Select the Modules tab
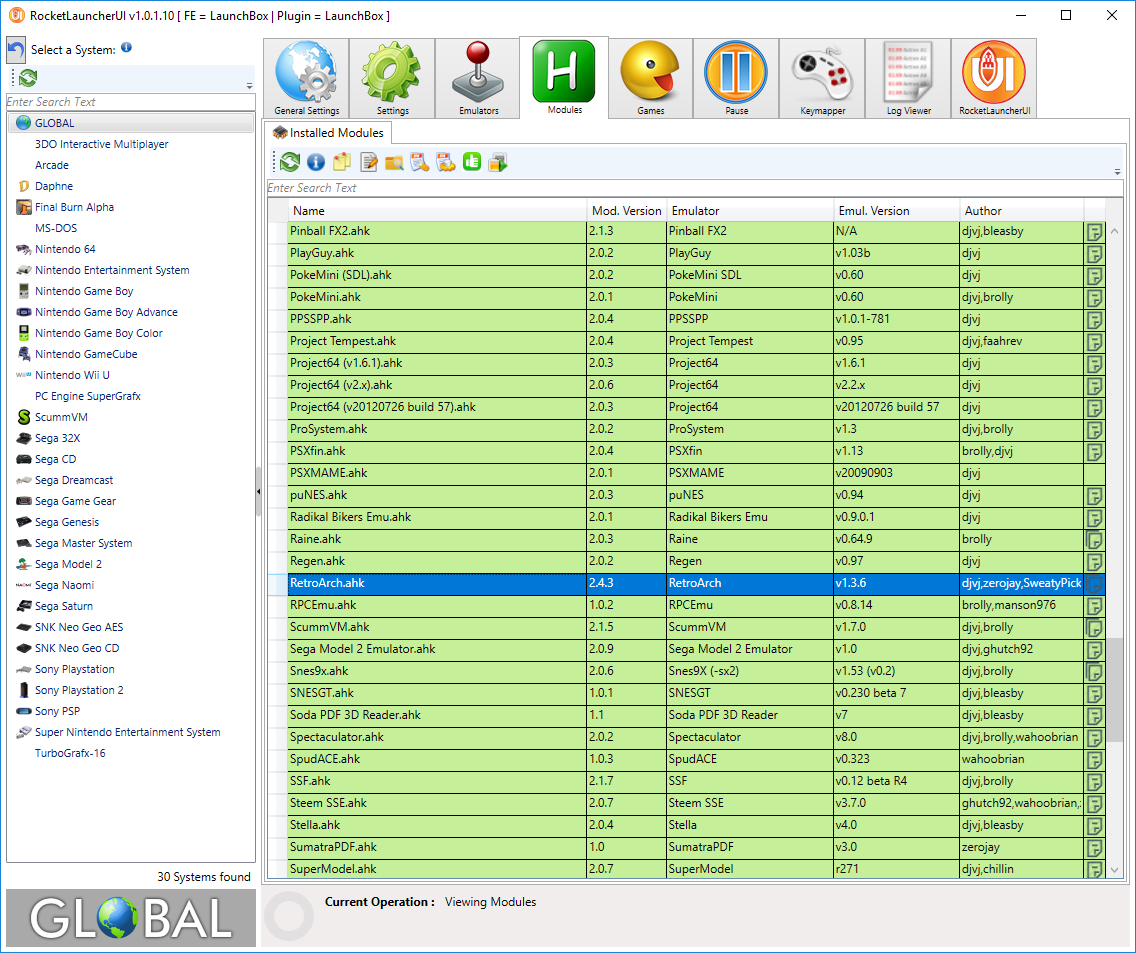The image size is (1136, 953). click(564, 77)
